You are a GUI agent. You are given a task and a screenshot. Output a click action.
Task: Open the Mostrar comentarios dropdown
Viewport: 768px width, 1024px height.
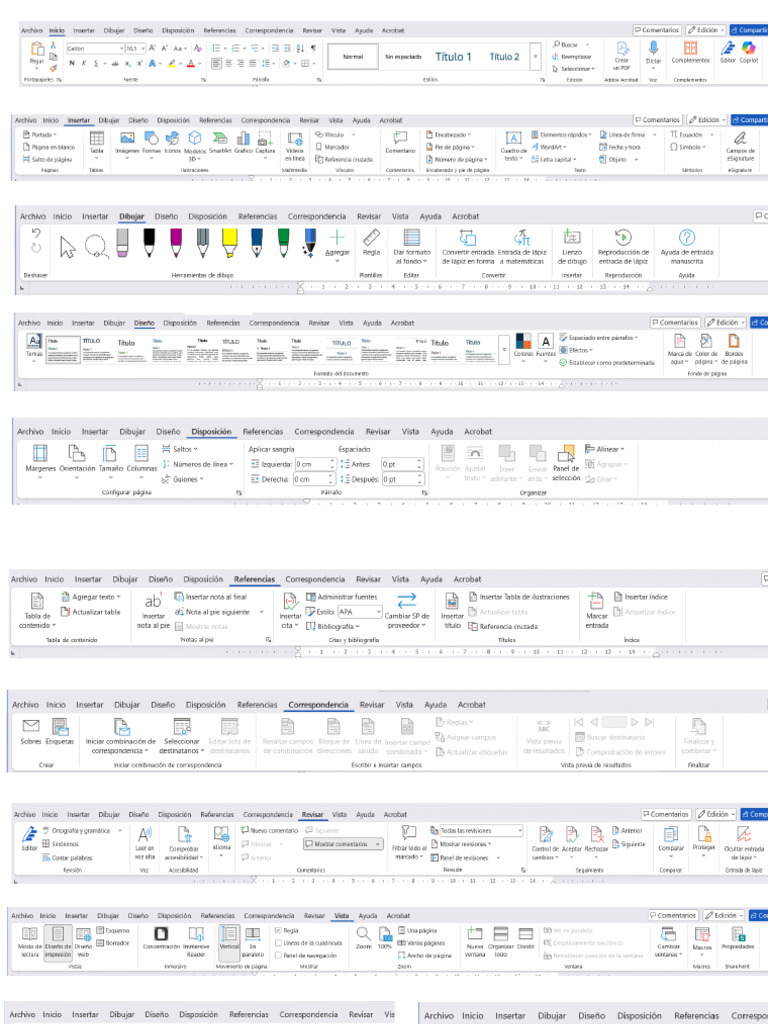(342, 844)
